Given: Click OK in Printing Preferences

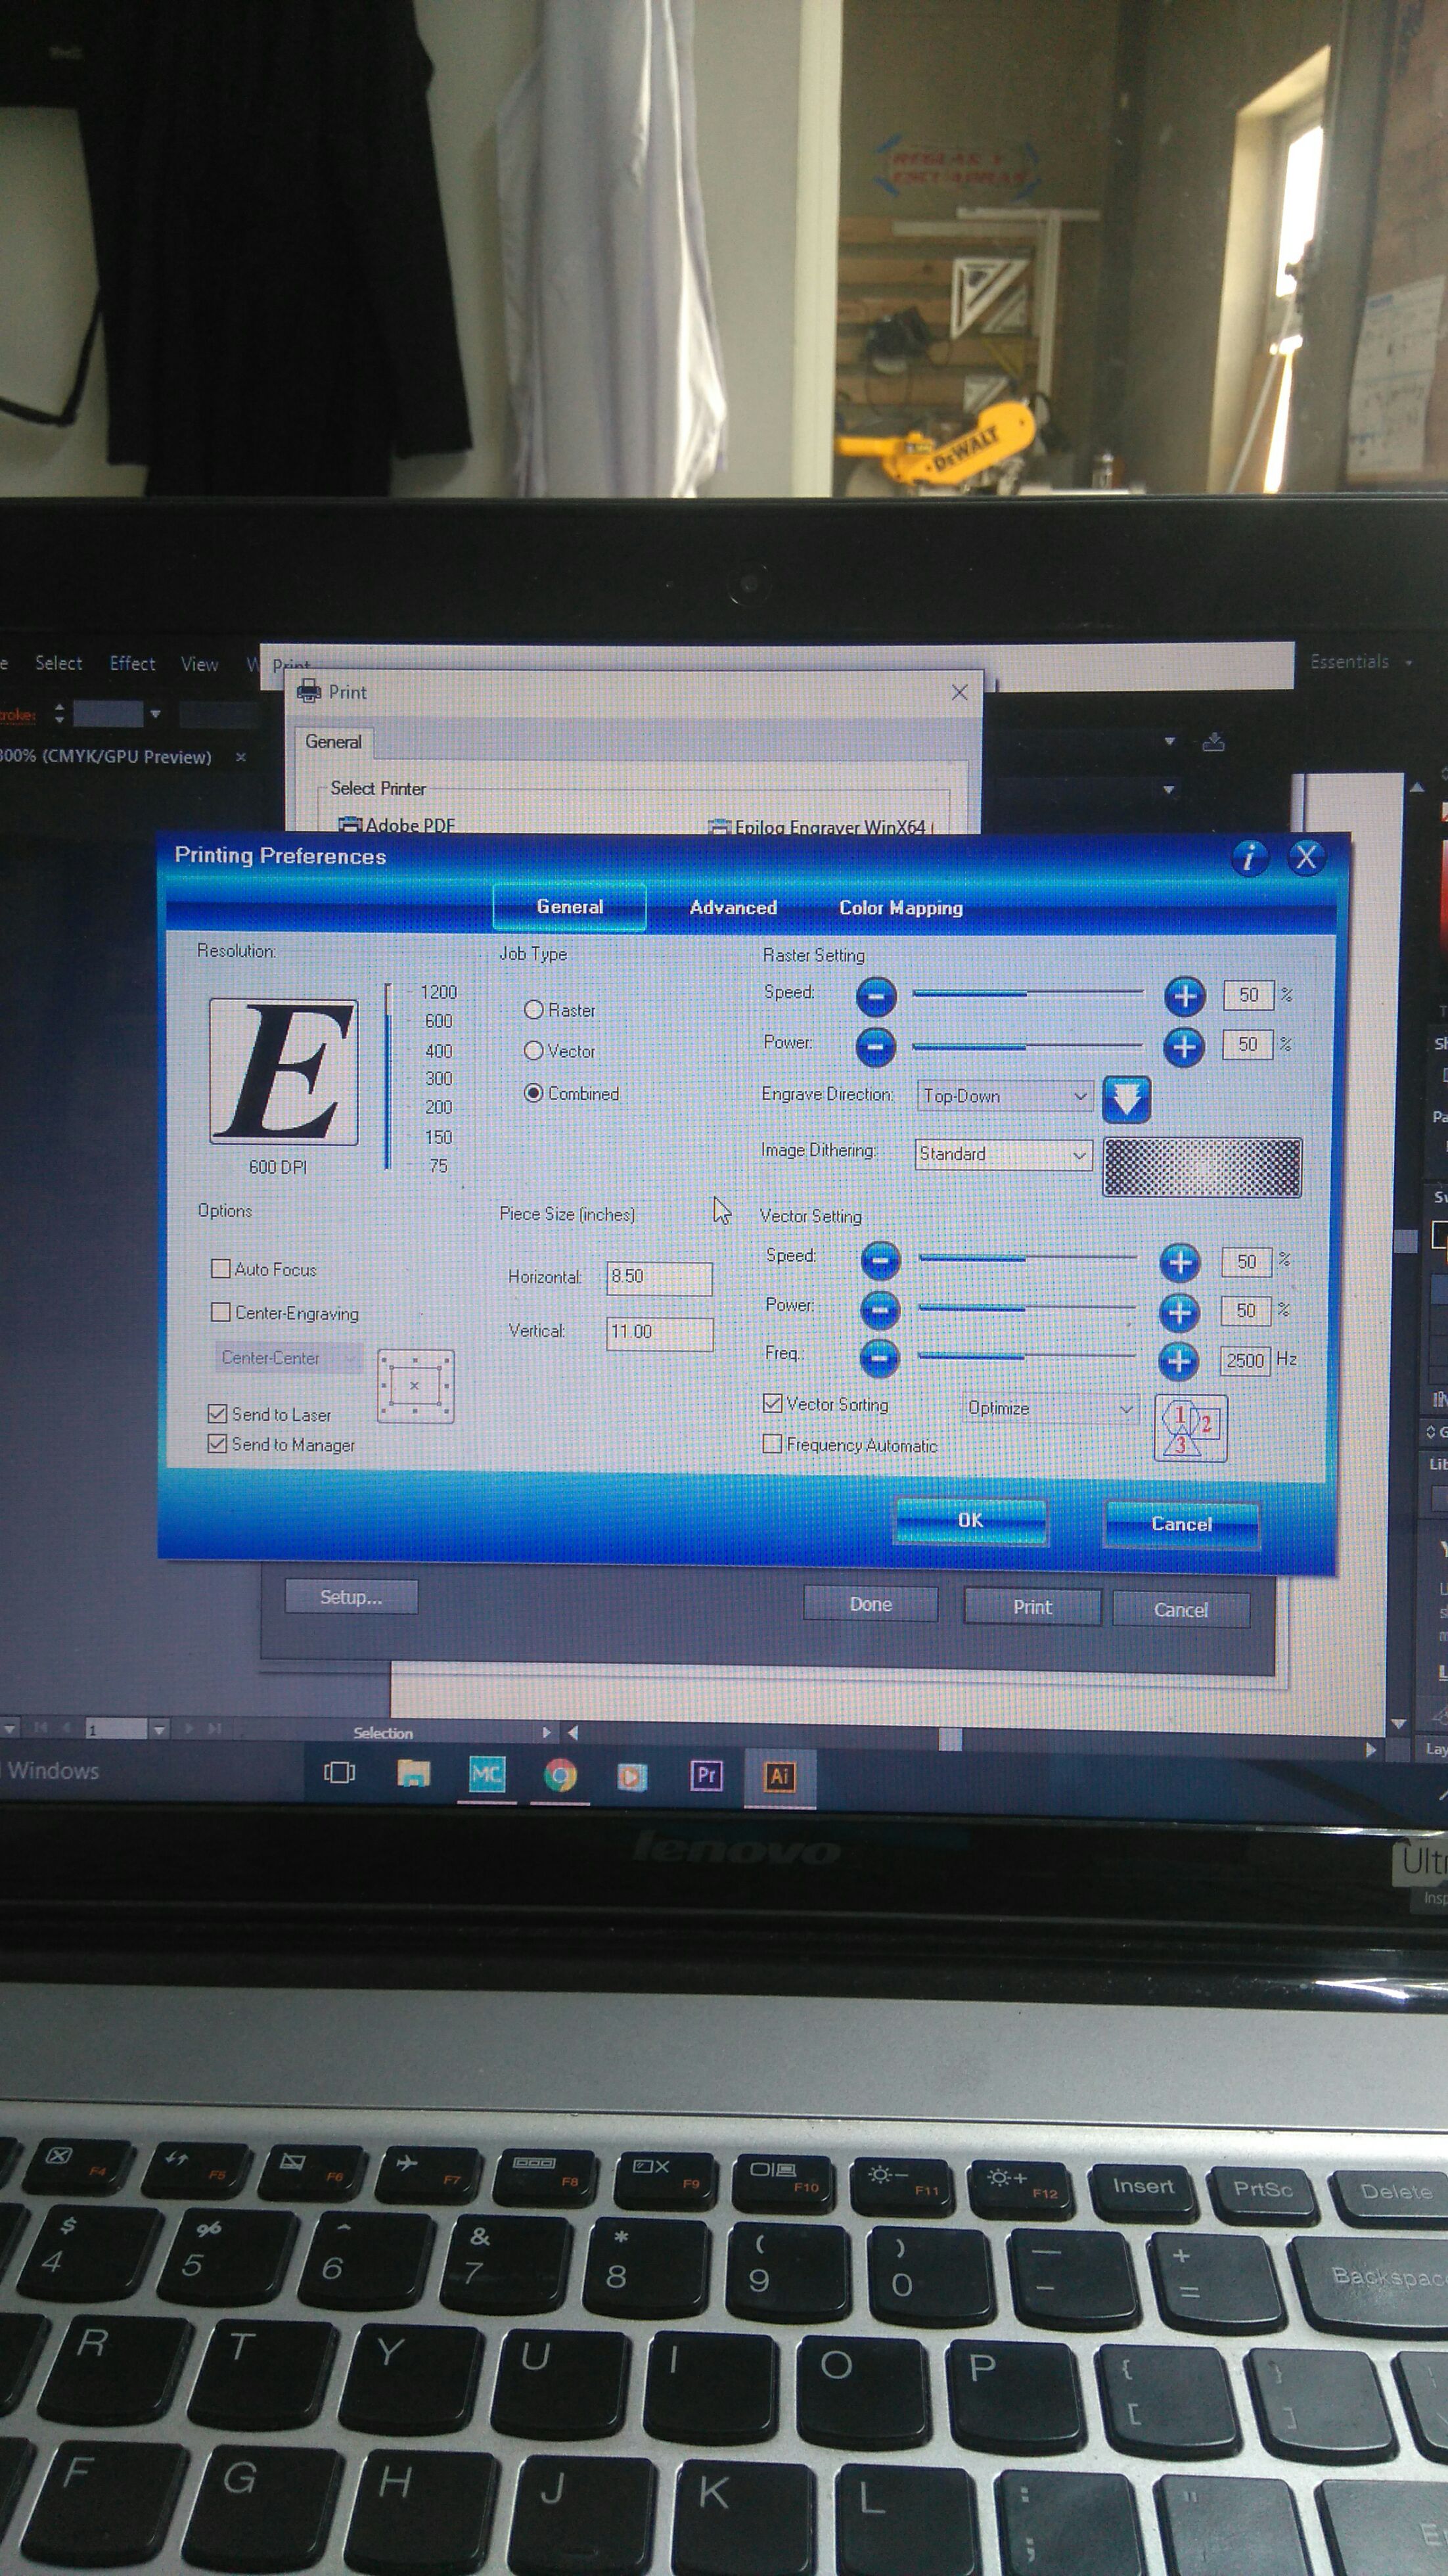Looking at the screenshot, I should click(x=970, y=1520).
